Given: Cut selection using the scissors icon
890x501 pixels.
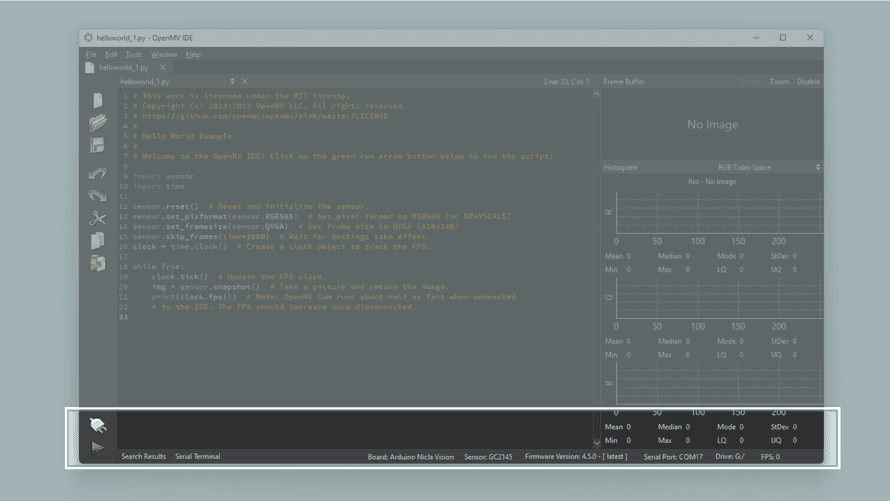Looking at the screenshot, I should (97, 218).
